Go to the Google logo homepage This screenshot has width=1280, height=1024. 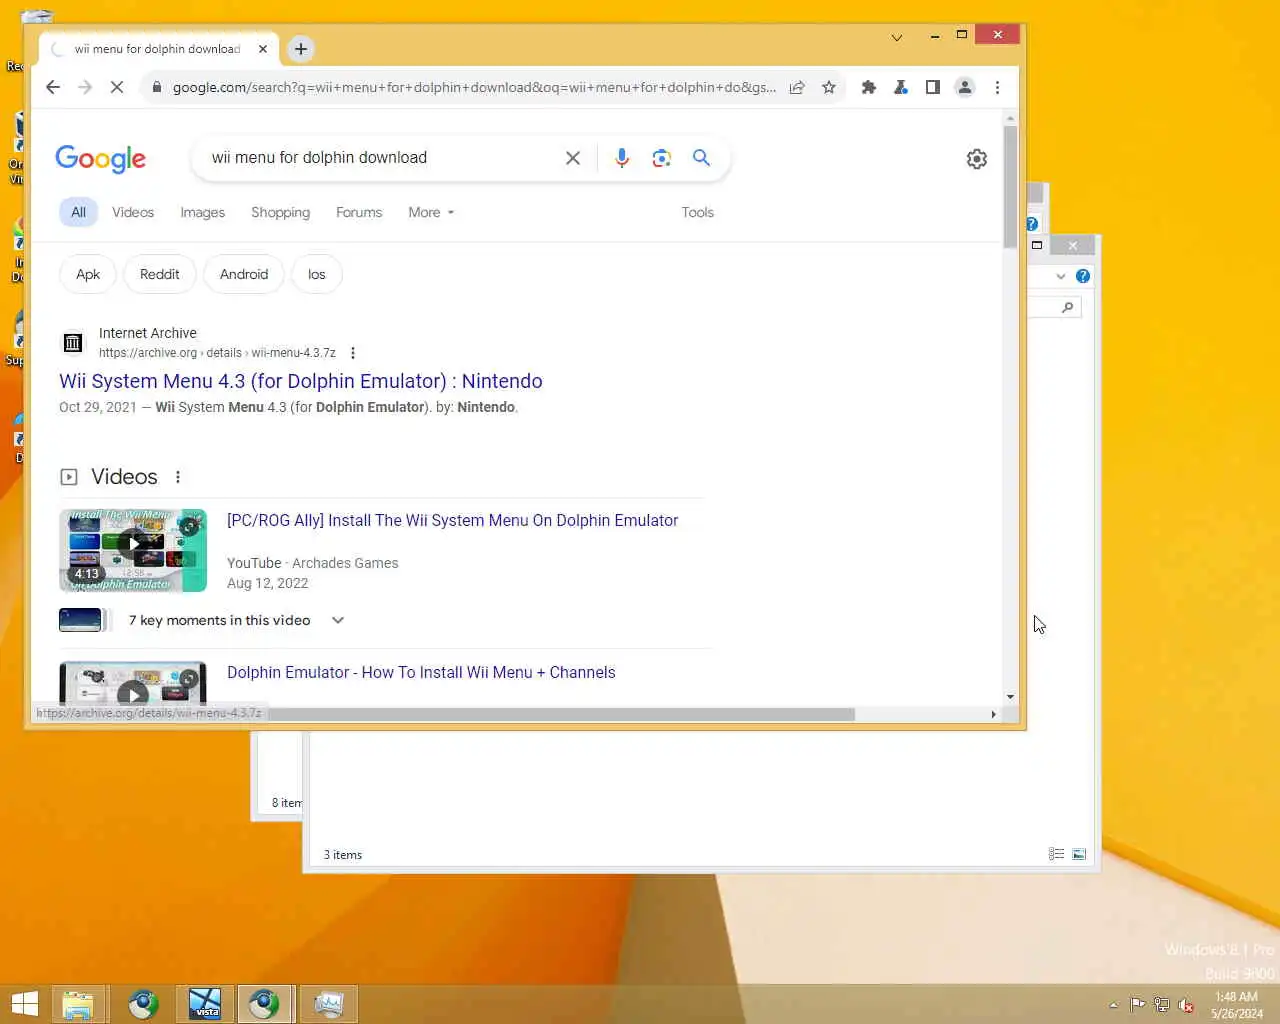pos(101,159)
